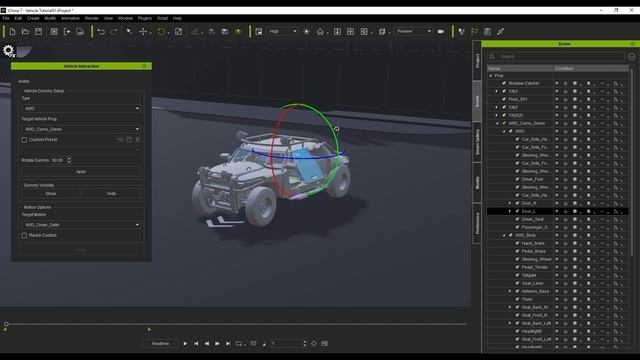Increase Rotate Dummy value with the spinner
This screenshot has height=360, width=640.
pos(69,158)
